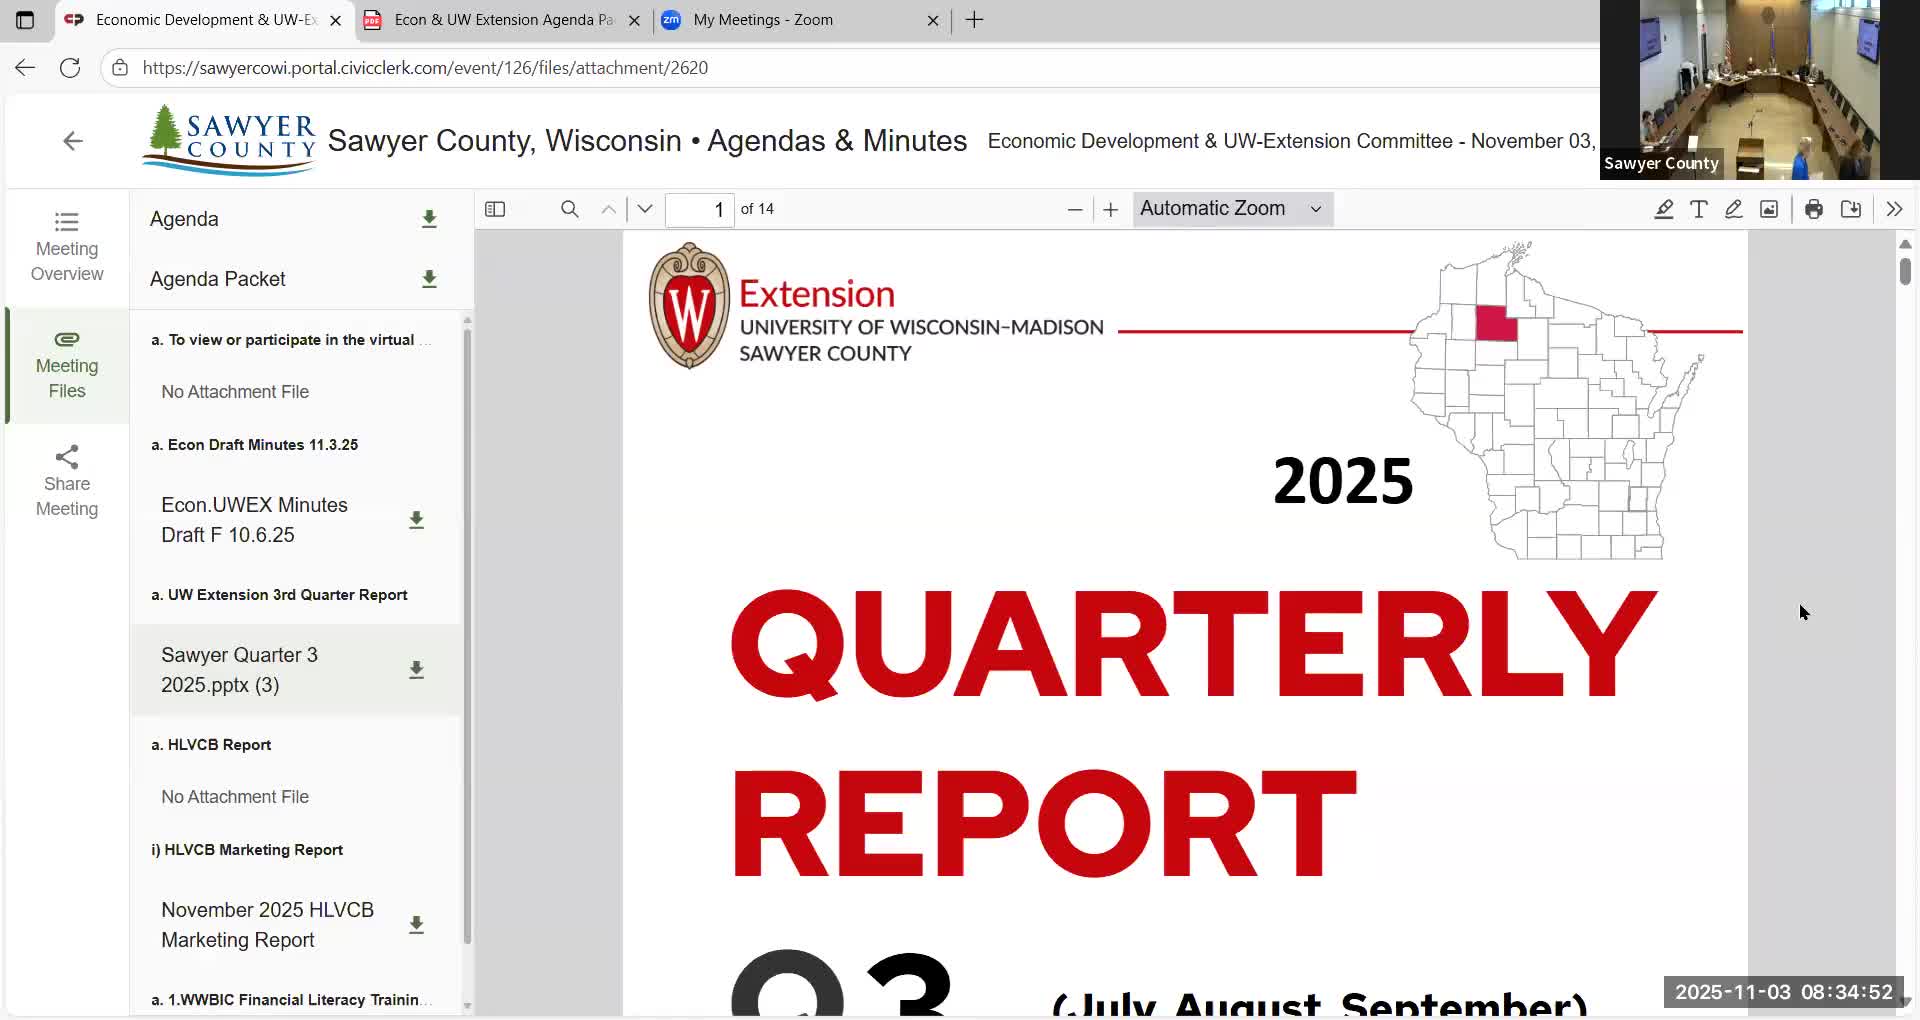Open the Share Meeting panel
Image resolution: width=1920 pixels, height=1020 pixels.
pos(66,480)
